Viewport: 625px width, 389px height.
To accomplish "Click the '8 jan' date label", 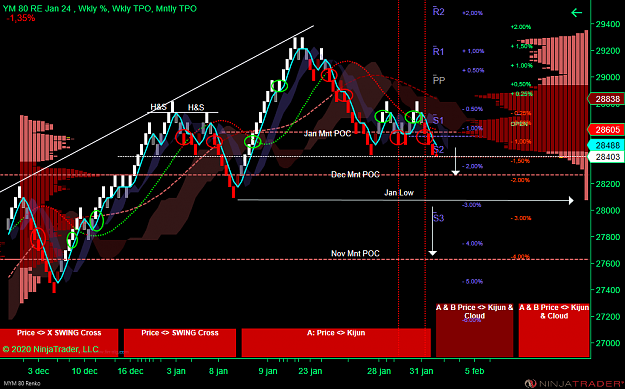I will coord(218,371).
